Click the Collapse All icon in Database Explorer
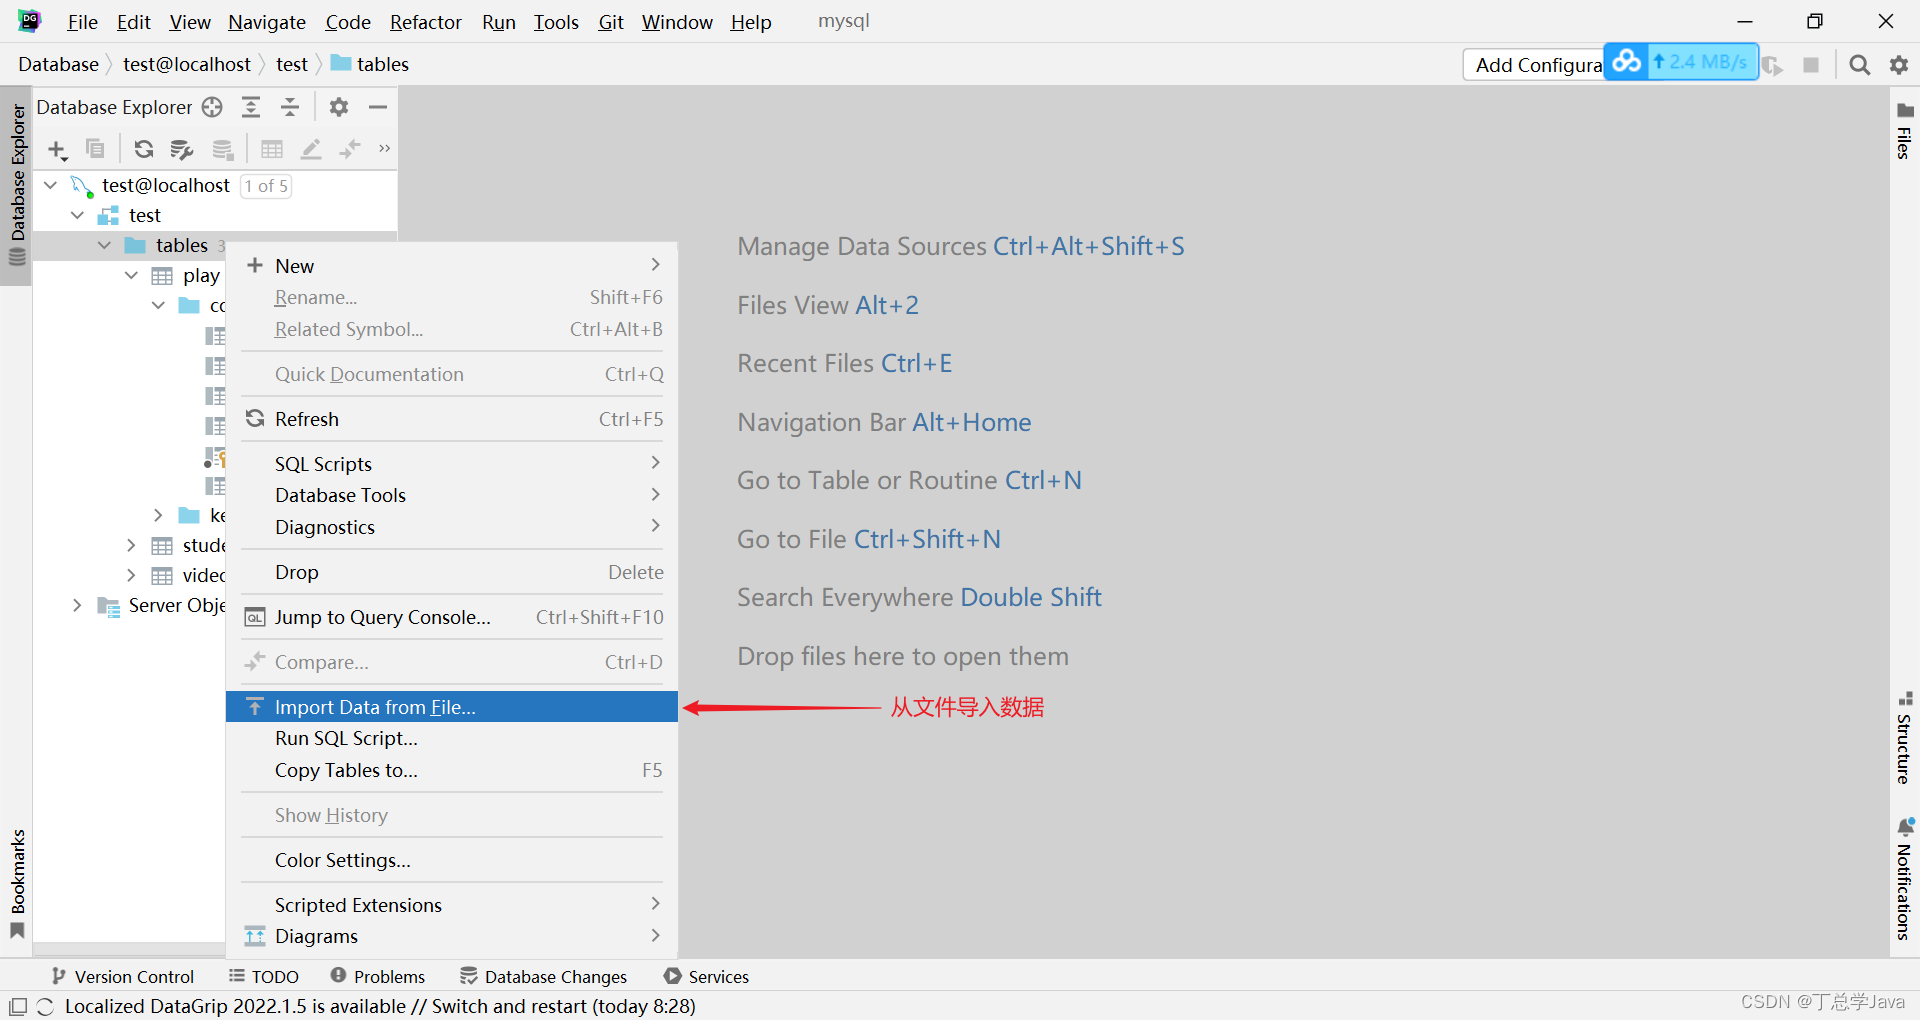Screen dimensions: 1920x1020 click(290, 107)
